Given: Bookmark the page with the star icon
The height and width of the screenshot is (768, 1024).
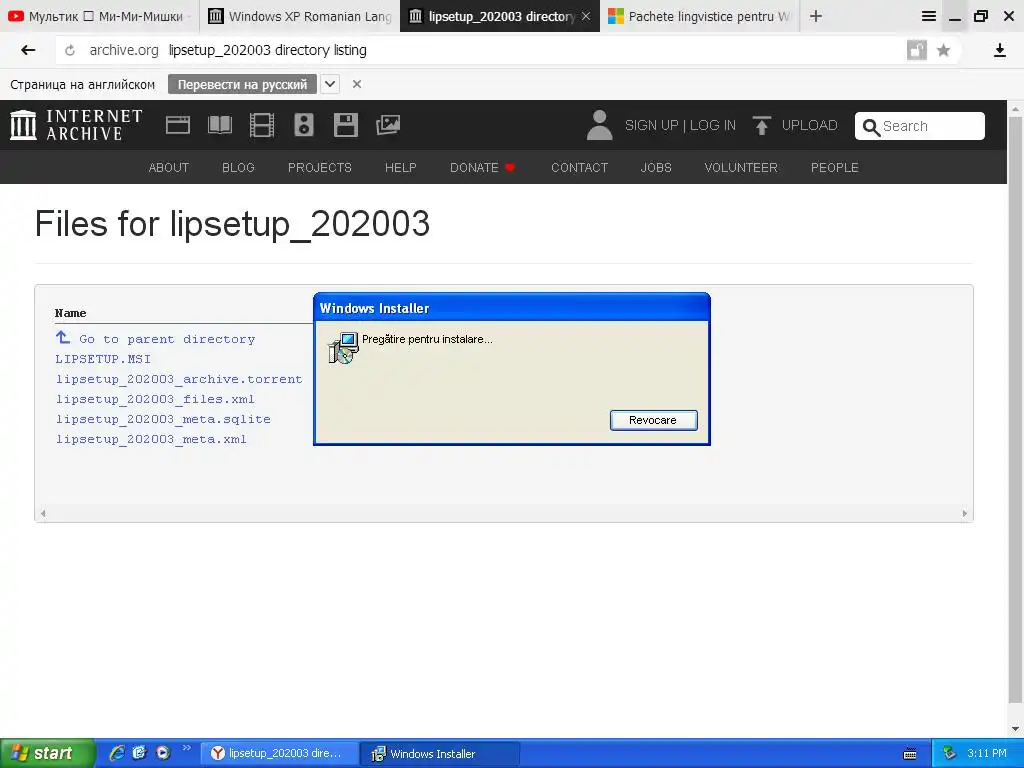Looking at the screenshot, I should 943,50.
